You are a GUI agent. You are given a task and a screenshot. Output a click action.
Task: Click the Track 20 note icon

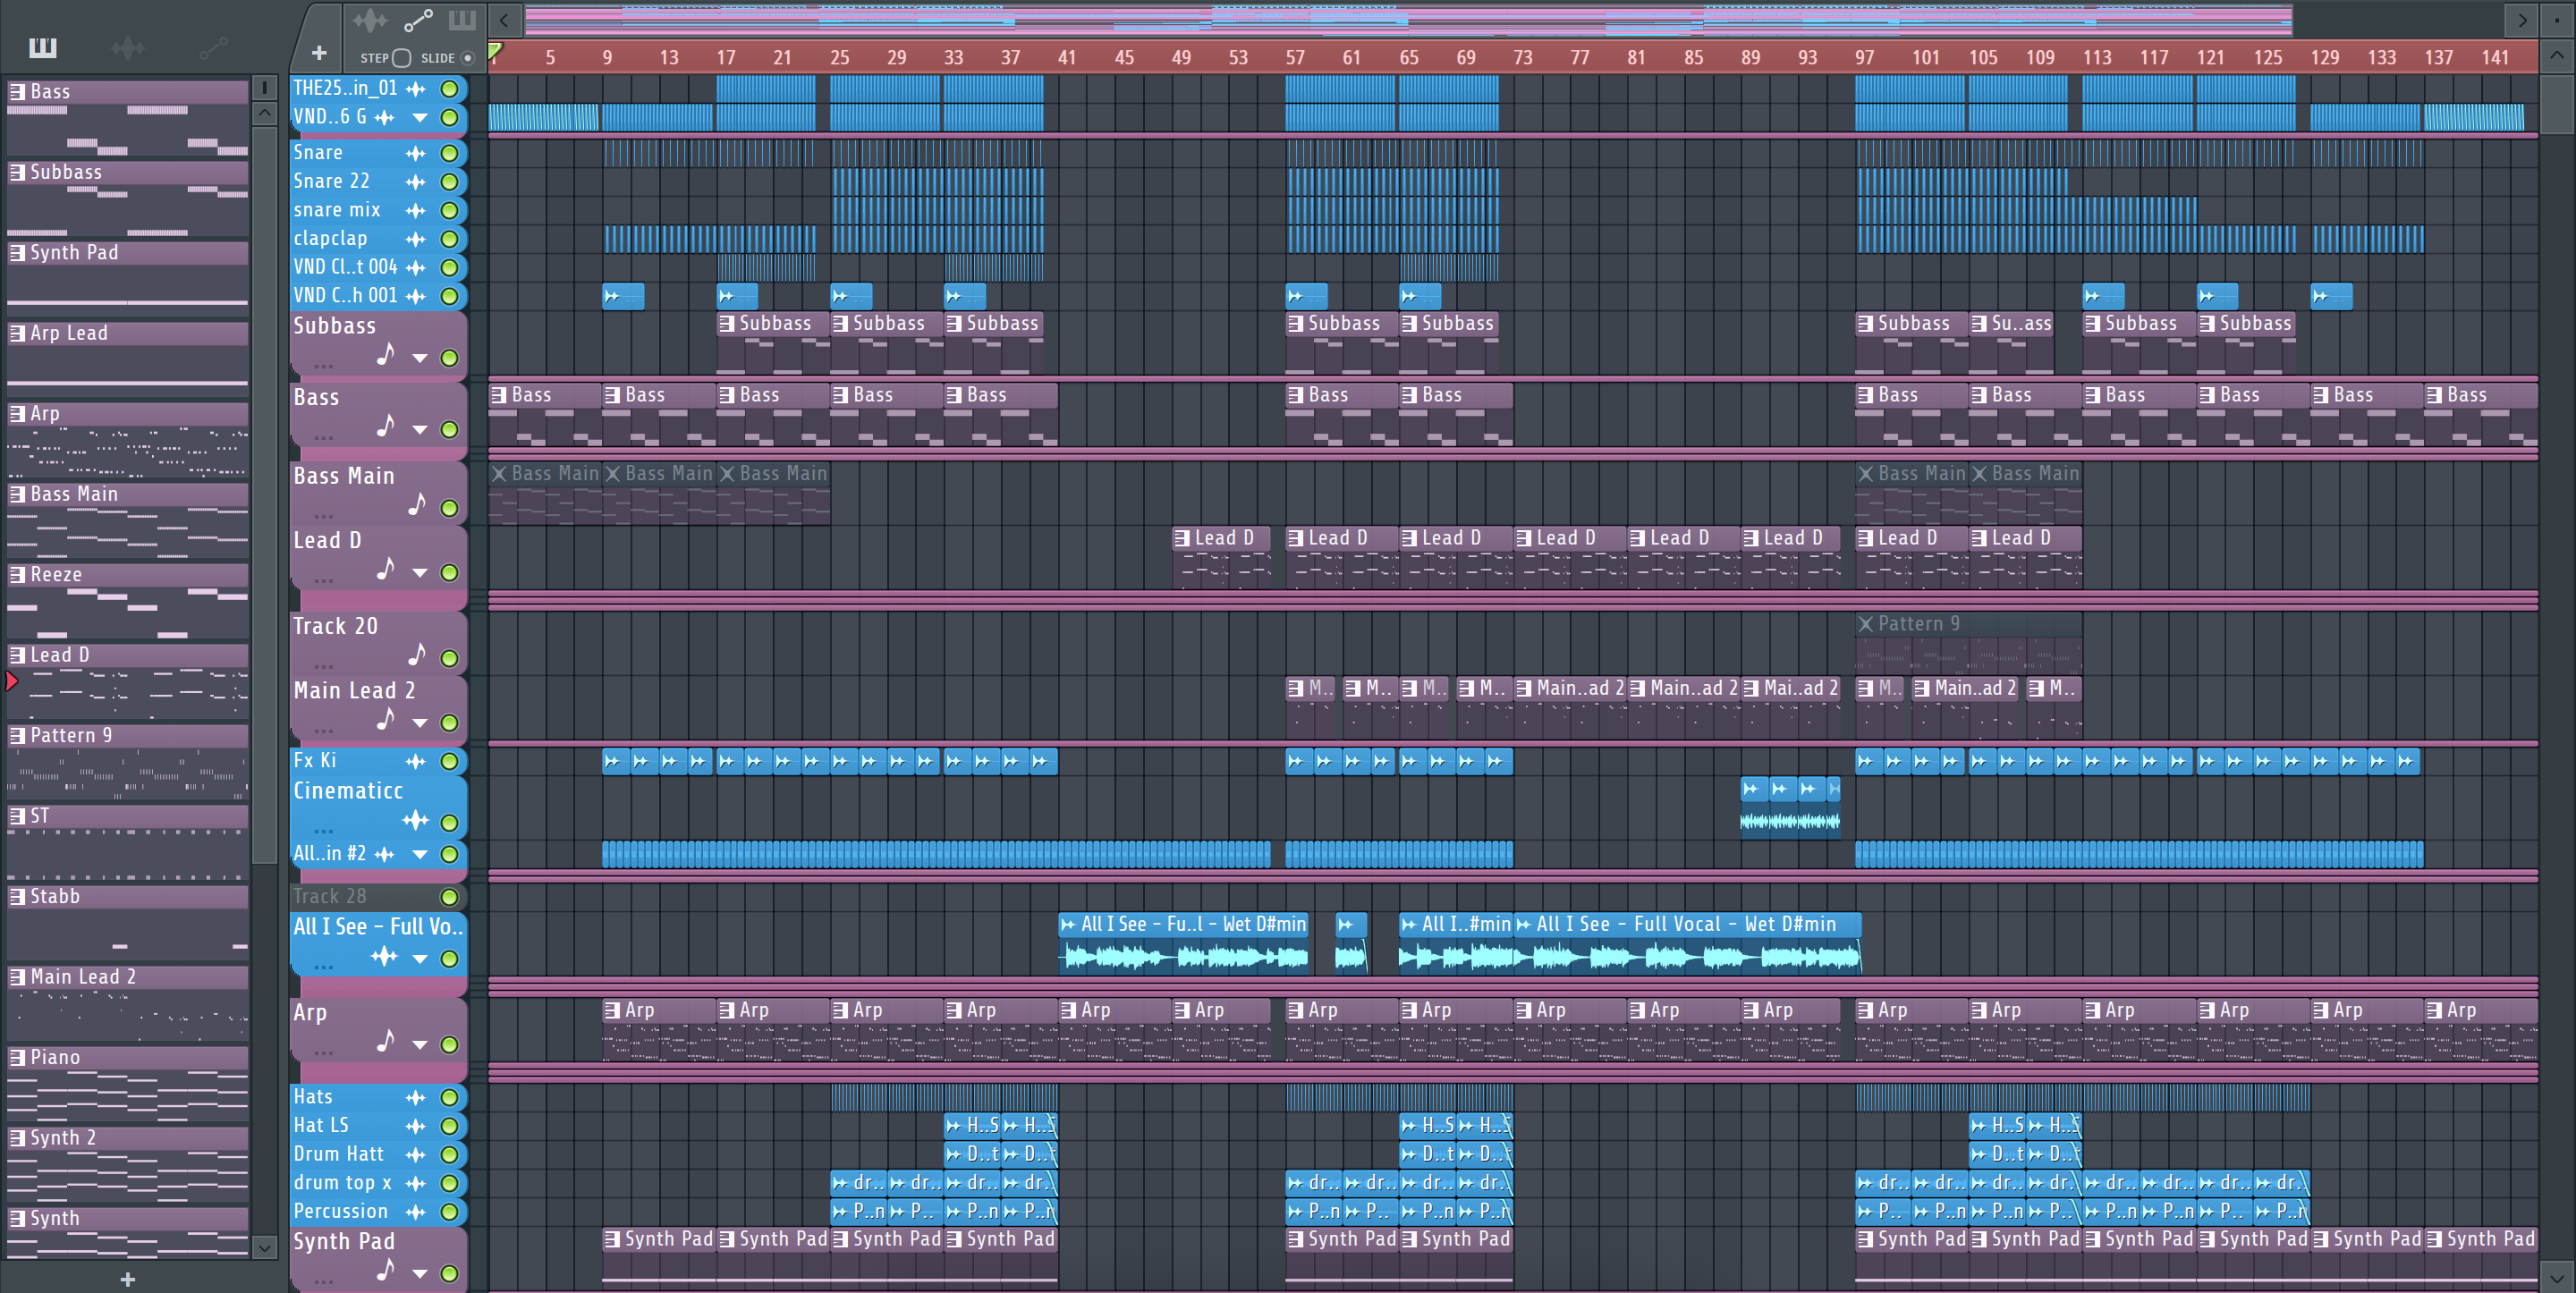[416, 655]
